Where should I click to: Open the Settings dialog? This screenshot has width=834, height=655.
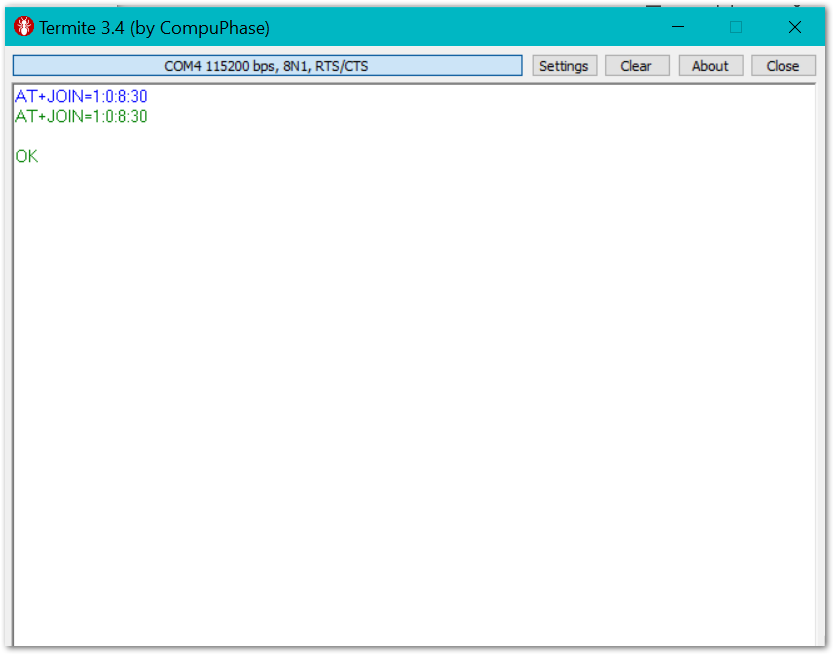(564, 66)
